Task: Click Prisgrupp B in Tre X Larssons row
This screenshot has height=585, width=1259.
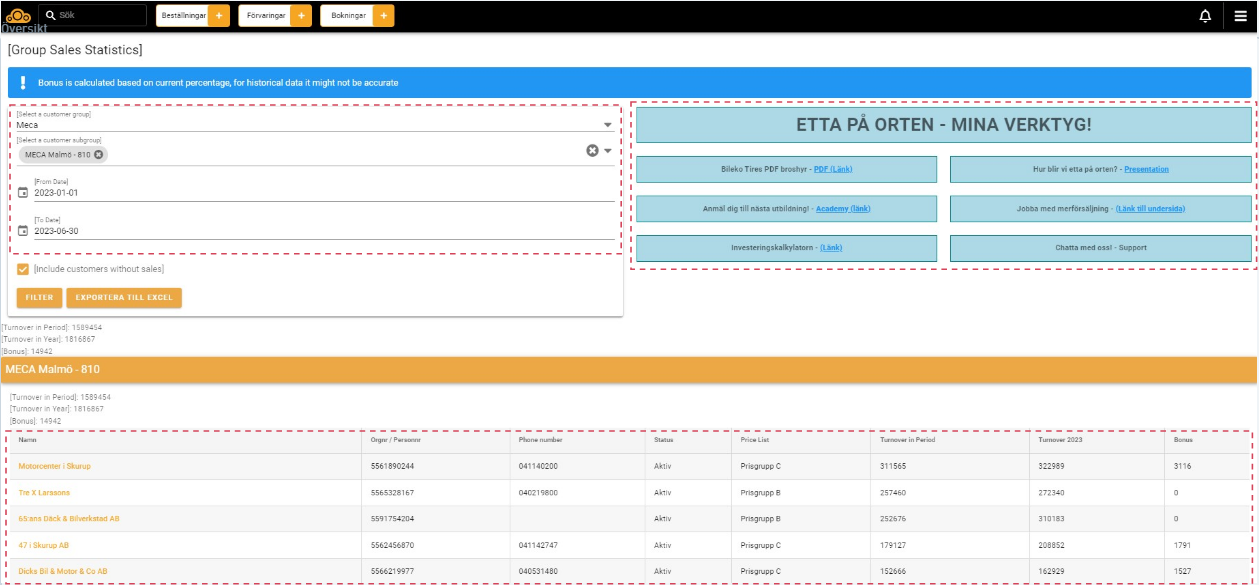Action: click(761, 492)
